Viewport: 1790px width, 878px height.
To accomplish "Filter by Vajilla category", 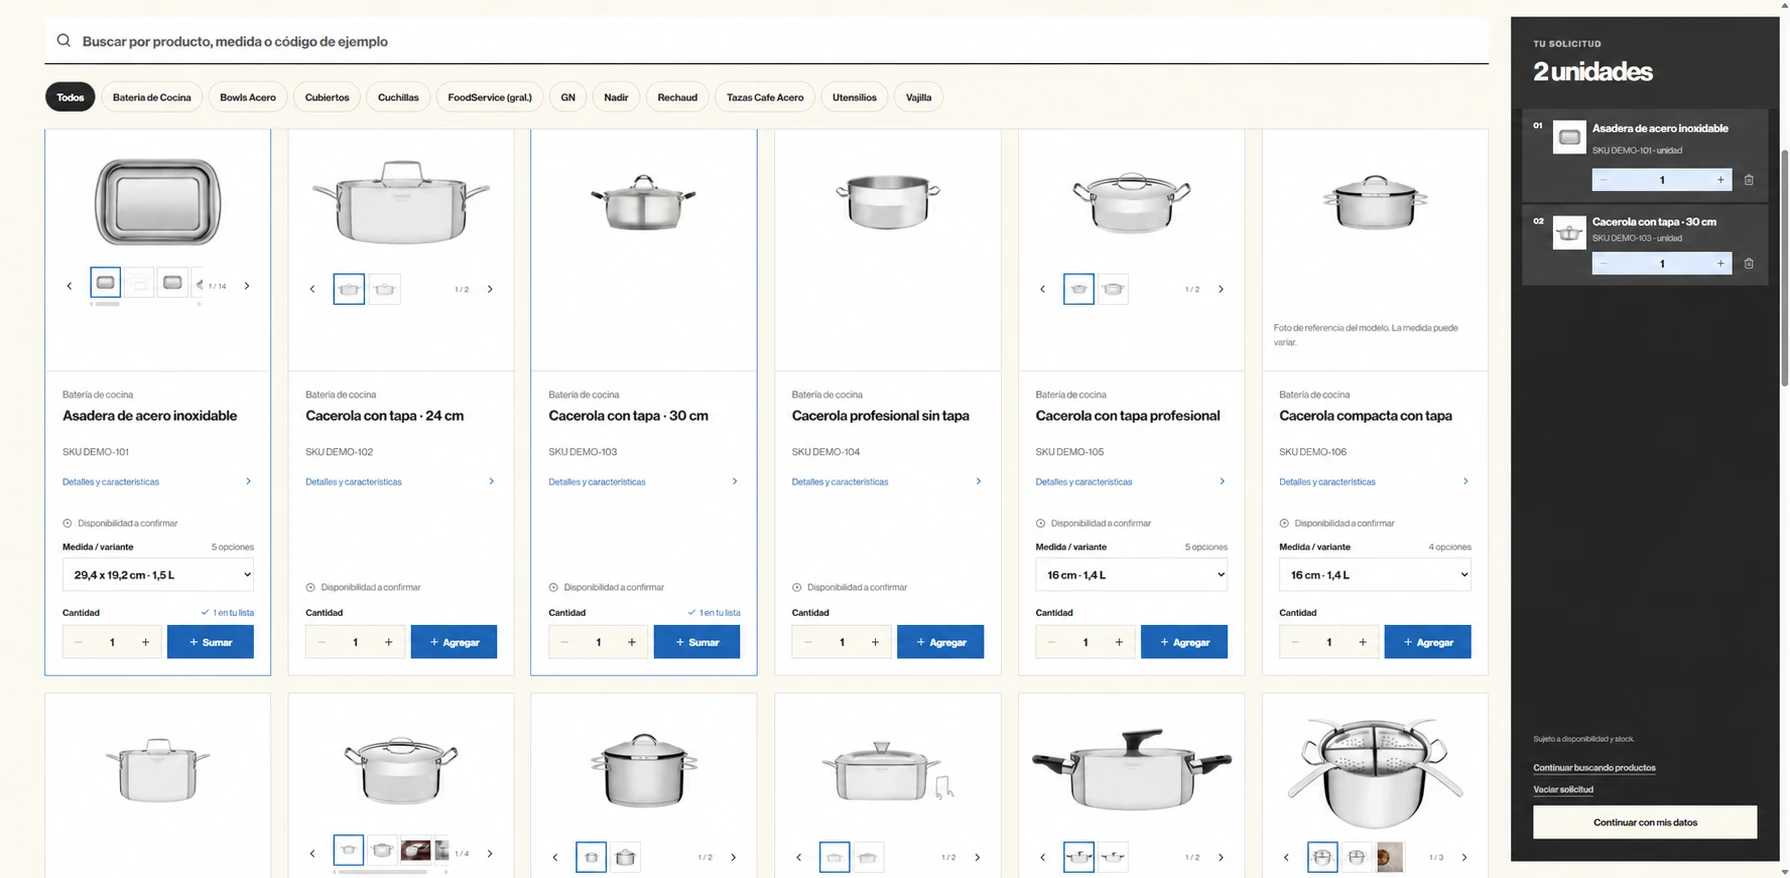I will click(x=918, y=97).
